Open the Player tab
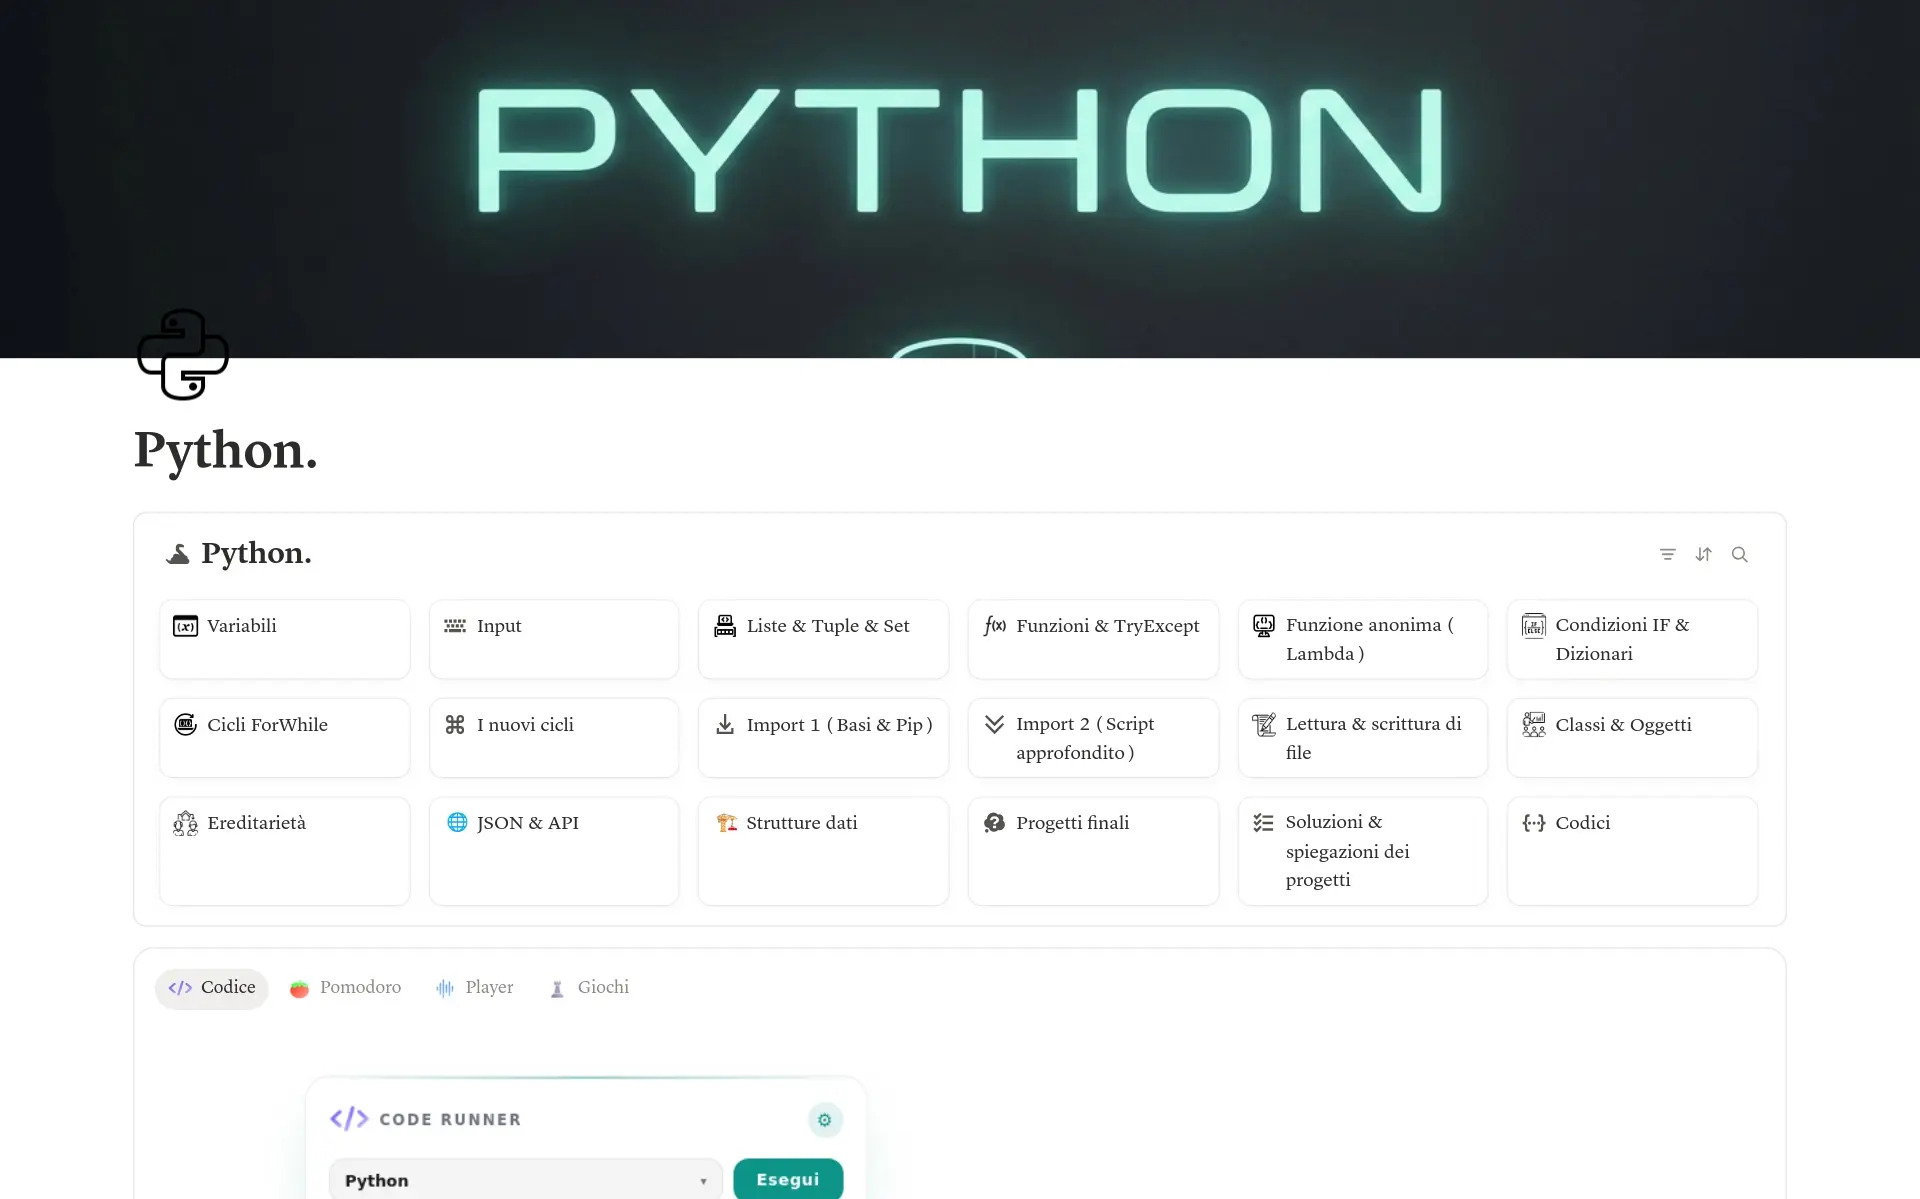The height and width of the screenshot is (1199, 1920). pos(475,988)
